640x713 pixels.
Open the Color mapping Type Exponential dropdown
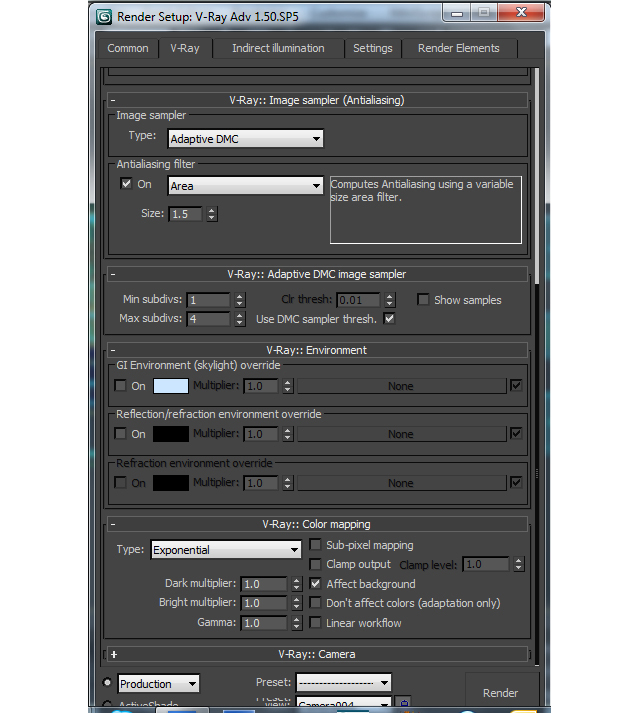tap(226, 550)
